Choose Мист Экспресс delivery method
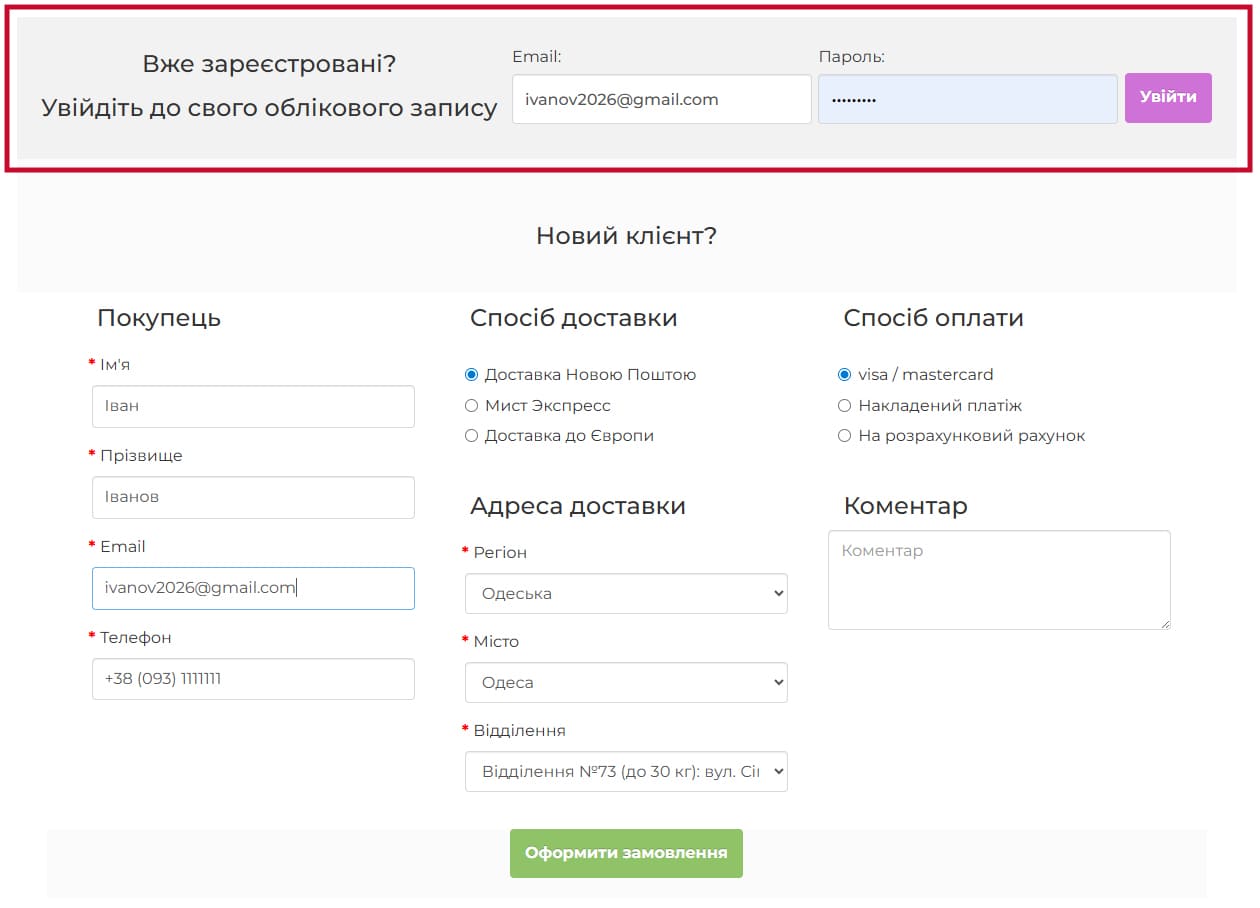Viewport: 1260px width, 908px height. (x=472, y=406)
